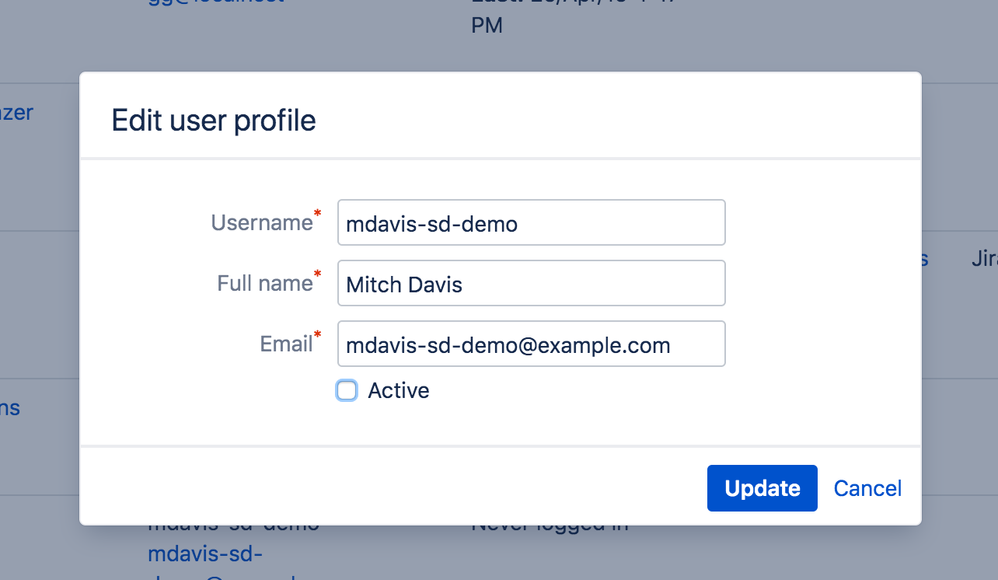Image resolution: width=998 pixels, height=580 pixels.
Task: Click the Username field label
Action: click(x=262, y=222)
